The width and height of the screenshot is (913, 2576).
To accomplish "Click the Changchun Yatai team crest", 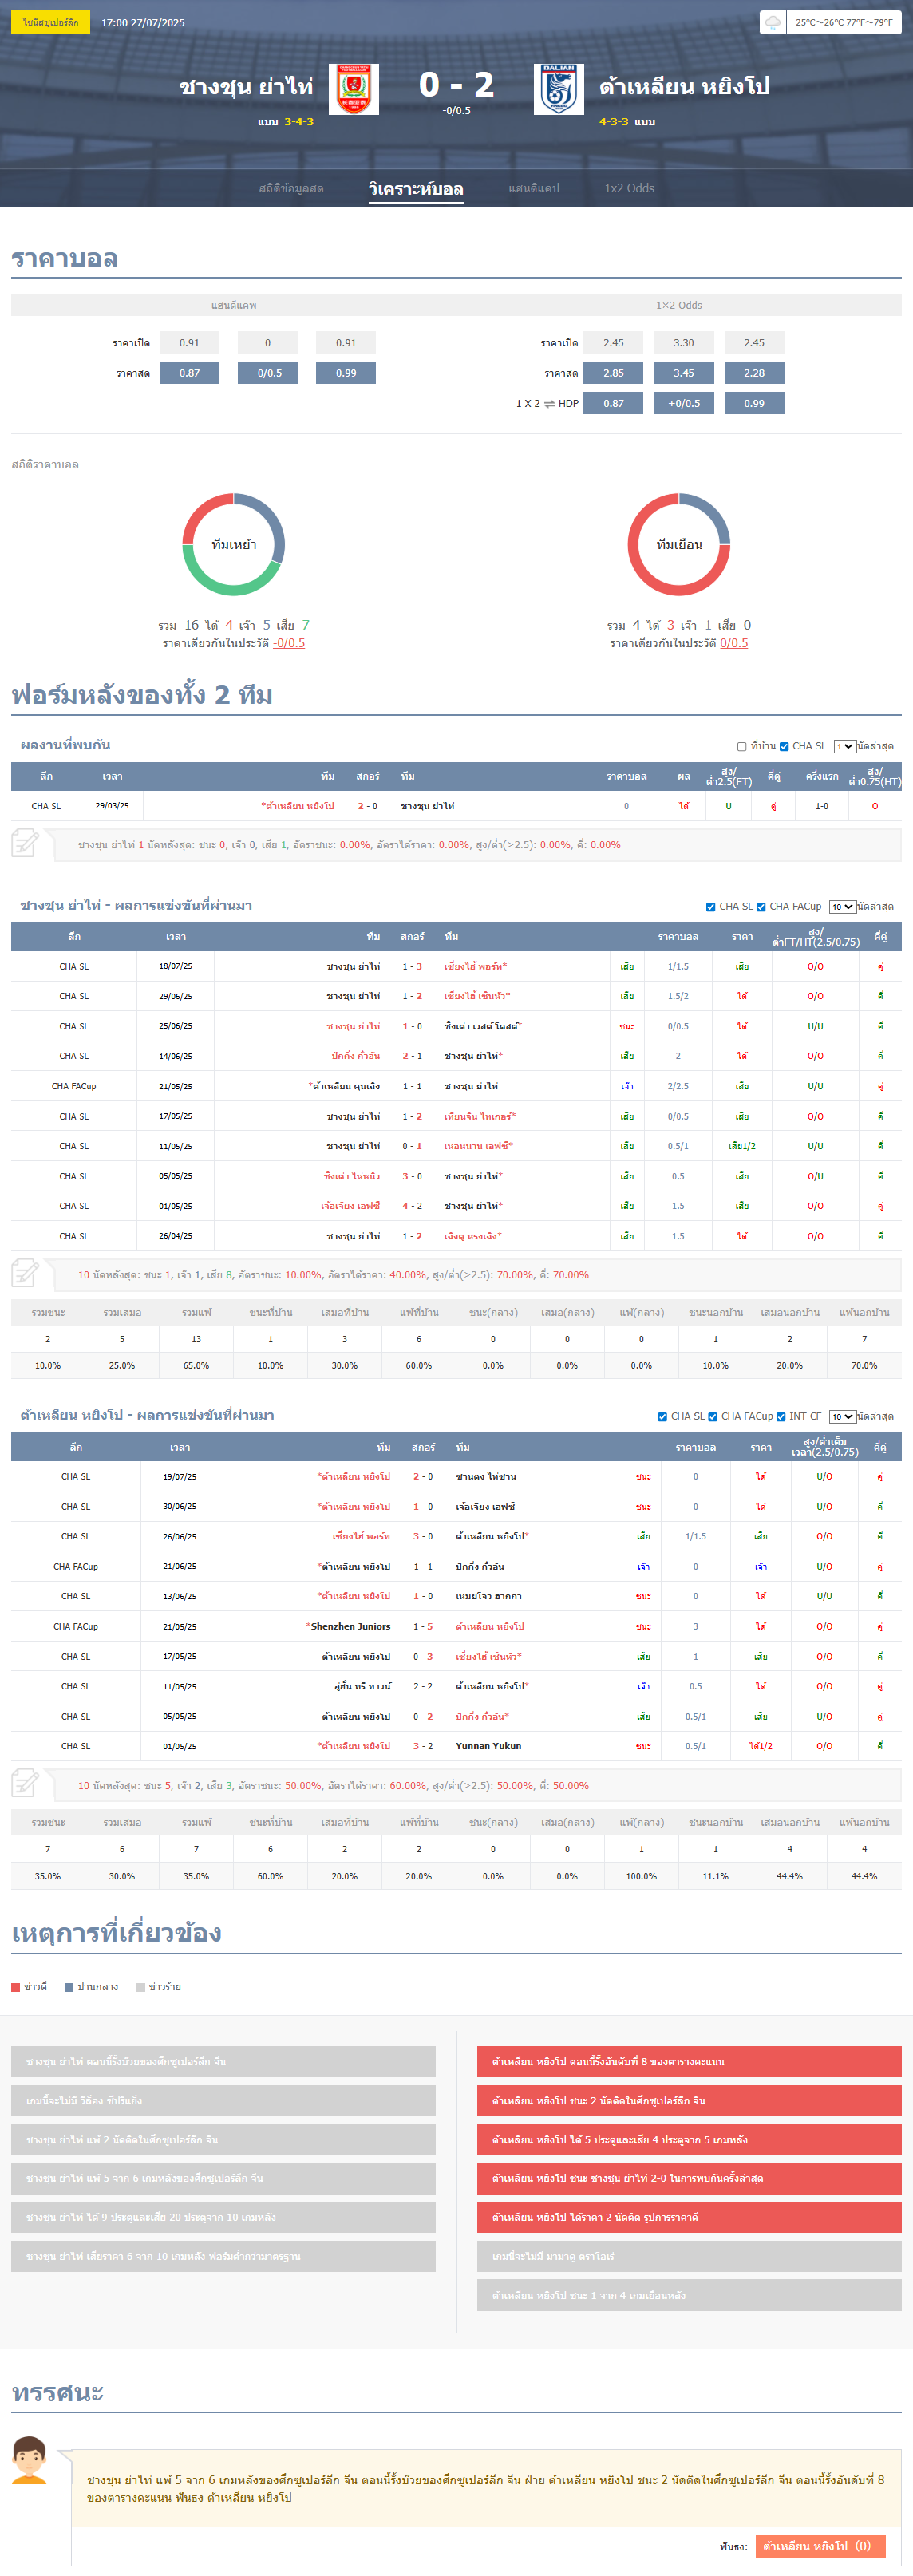I will 353,89.
